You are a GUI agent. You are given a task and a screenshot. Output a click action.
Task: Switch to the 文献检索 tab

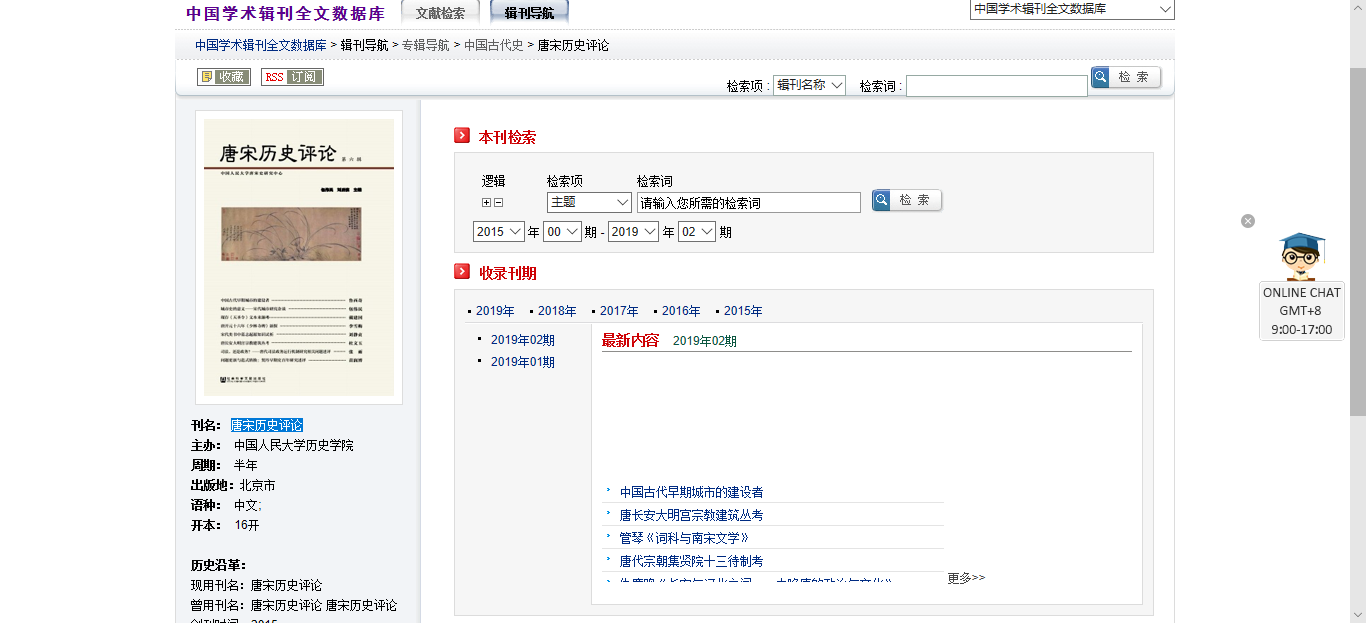(x=440, y=13)
